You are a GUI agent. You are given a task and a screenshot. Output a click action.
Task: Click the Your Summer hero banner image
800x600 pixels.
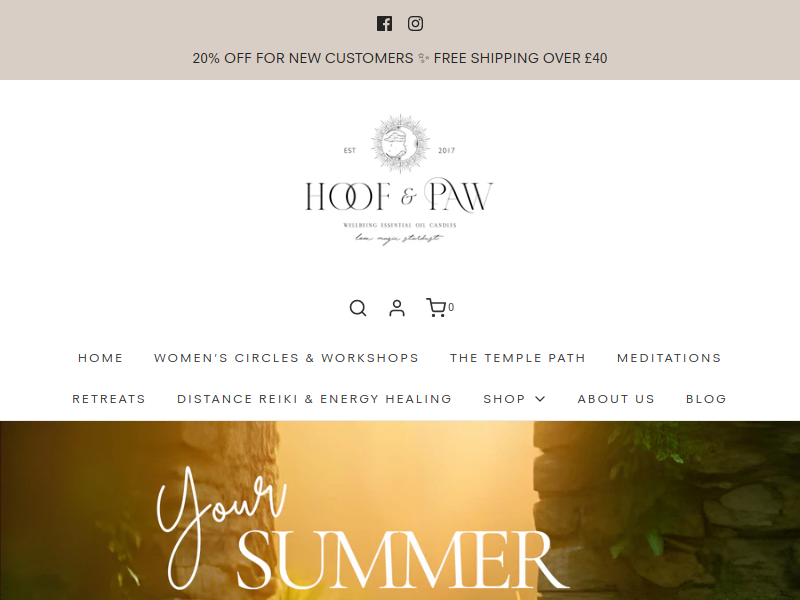pyautogui.click(x=400, y=511)
